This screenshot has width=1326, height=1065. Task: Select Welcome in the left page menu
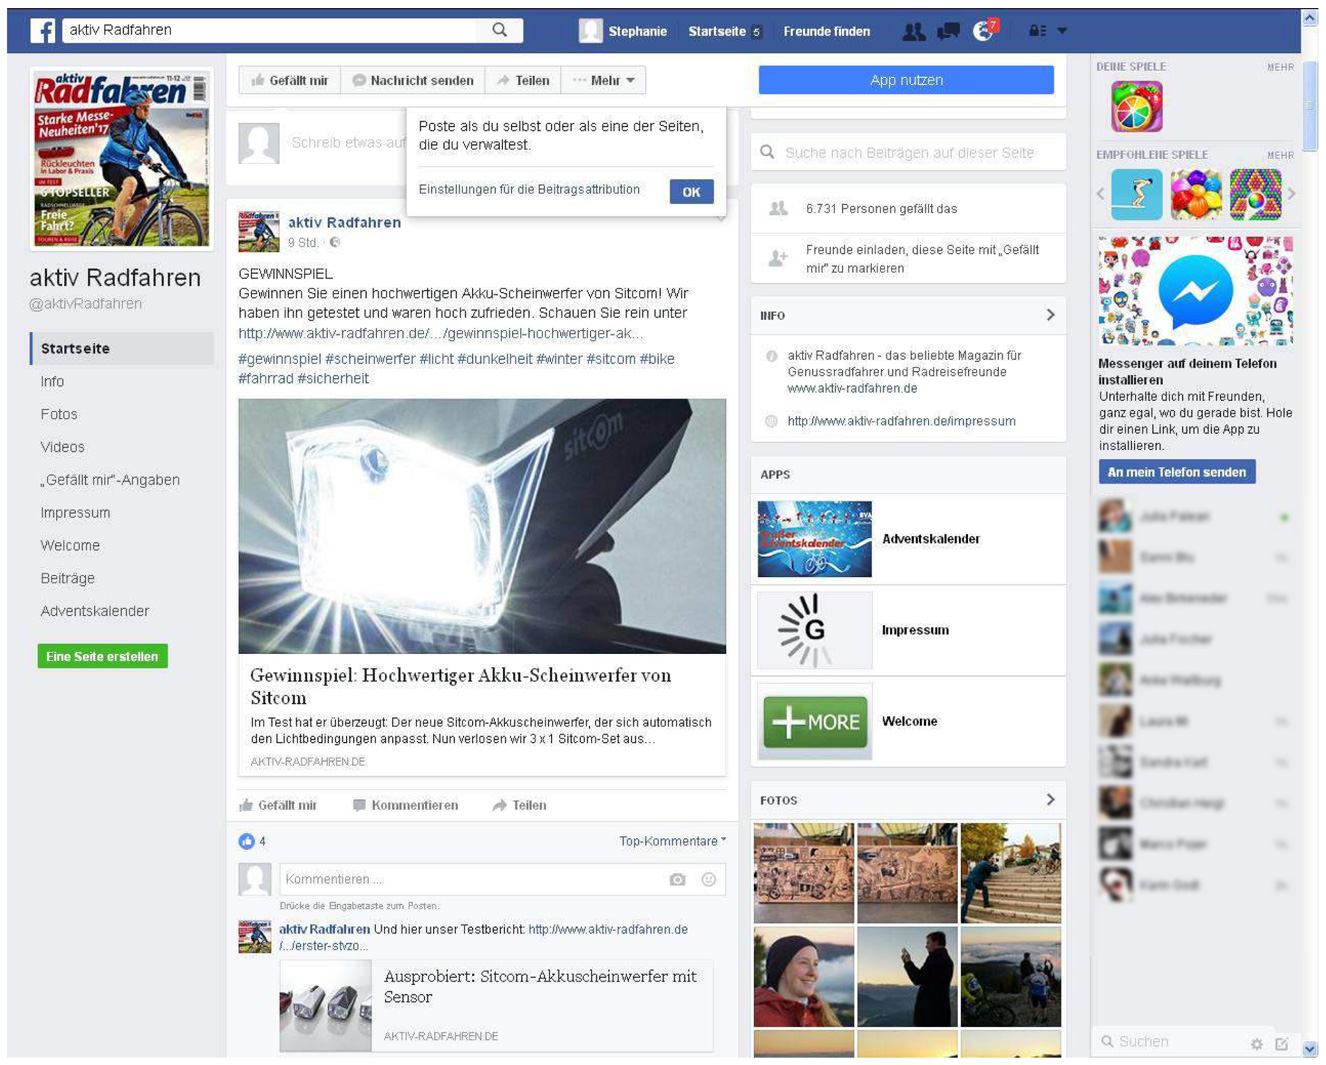70,545
